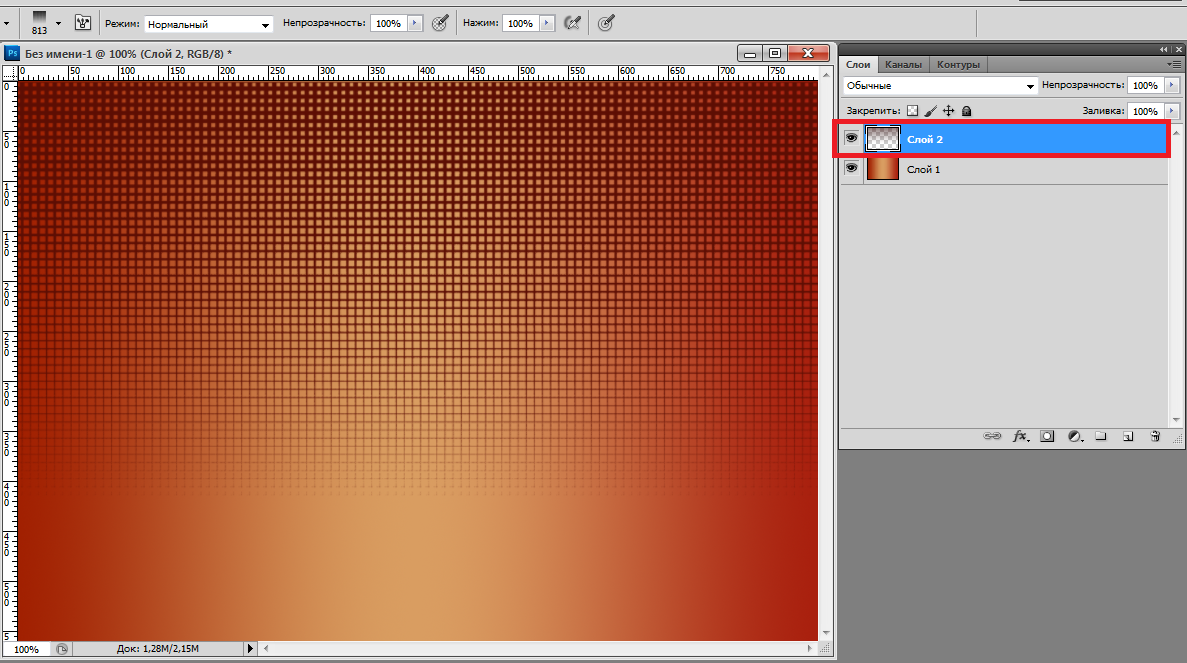Viewport: 1187px width, 663px height.
Task: Switch to the Каналы tab
Action: (x=903, y=64)
